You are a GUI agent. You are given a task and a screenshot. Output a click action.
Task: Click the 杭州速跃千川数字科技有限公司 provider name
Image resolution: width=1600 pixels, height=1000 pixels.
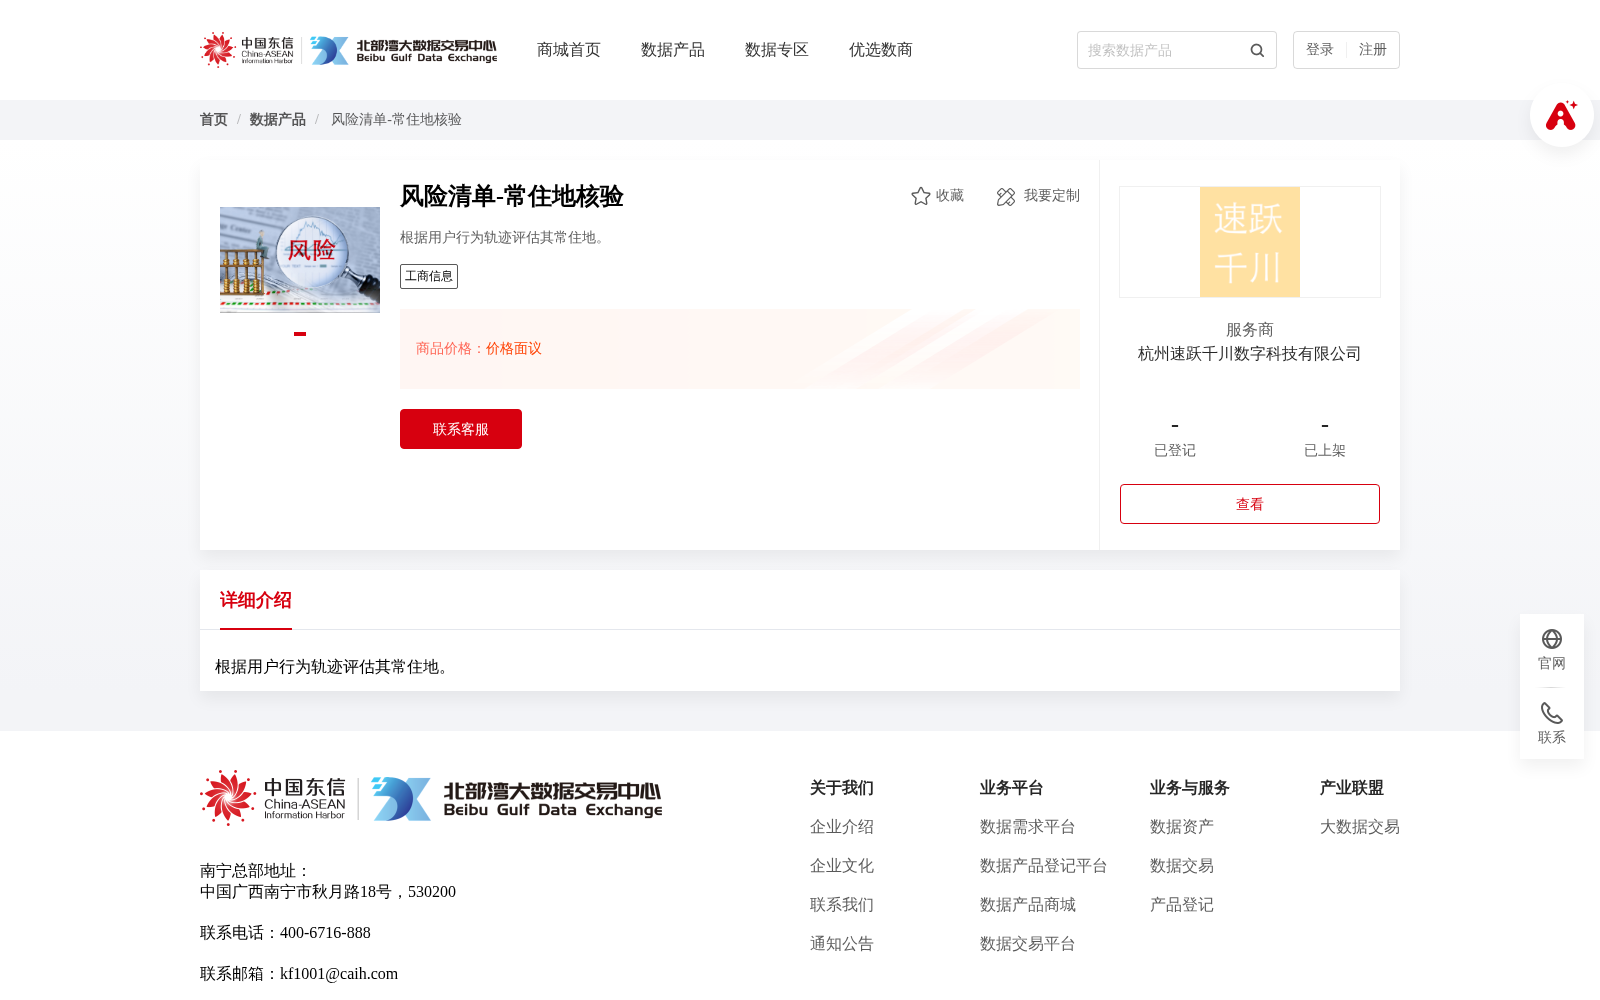click(1250, 354)
